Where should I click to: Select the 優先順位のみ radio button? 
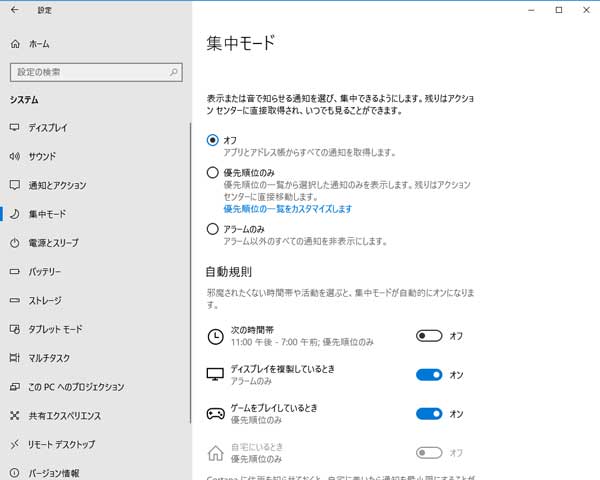213,172
